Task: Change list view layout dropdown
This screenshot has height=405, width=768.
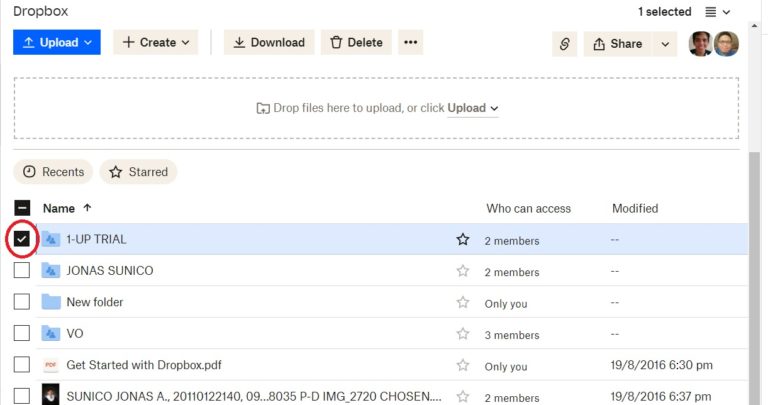Action: (x=718, y=12)
